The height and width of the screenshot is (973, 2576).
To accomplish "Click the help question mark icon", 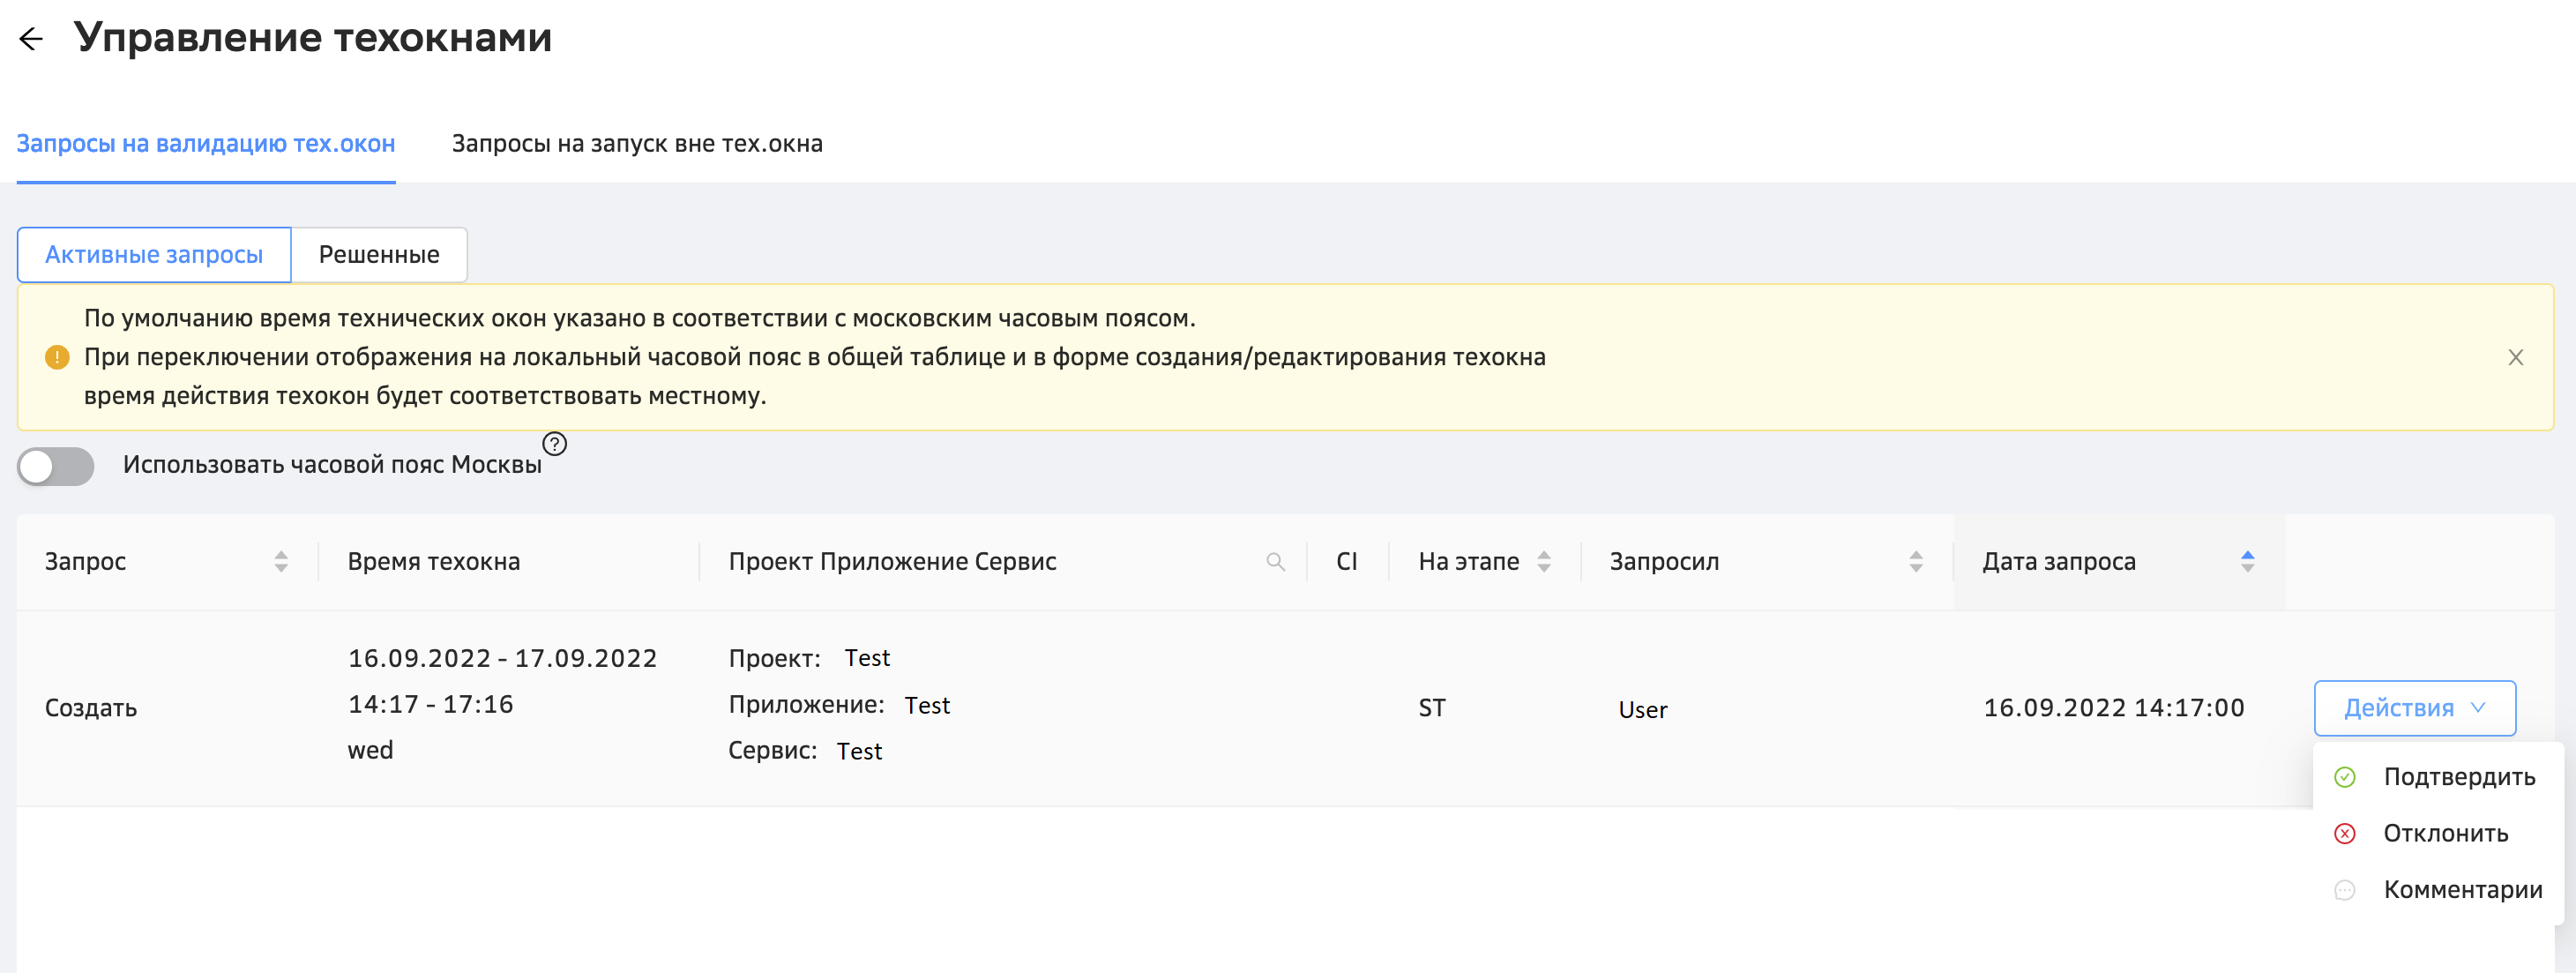I will click(x=554, y=443).
